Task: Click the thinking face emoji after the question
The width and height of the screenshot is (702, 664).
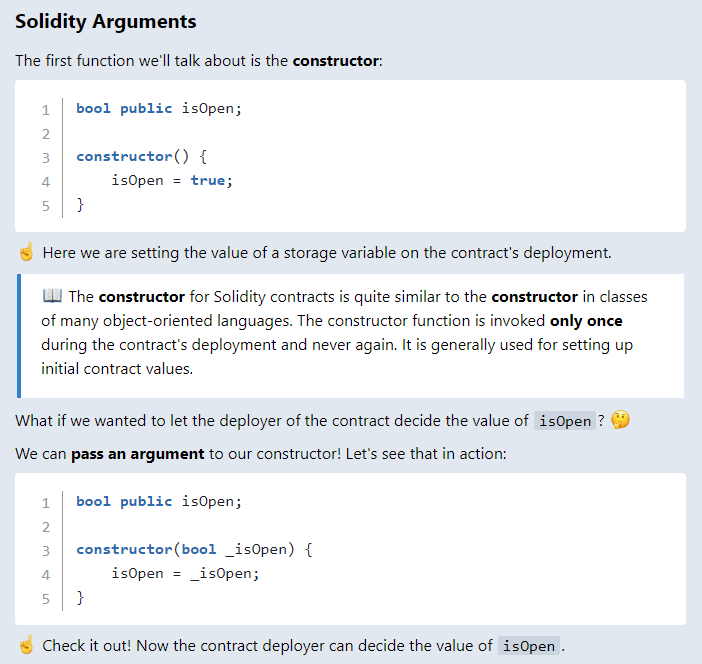Action: (620, 421)
